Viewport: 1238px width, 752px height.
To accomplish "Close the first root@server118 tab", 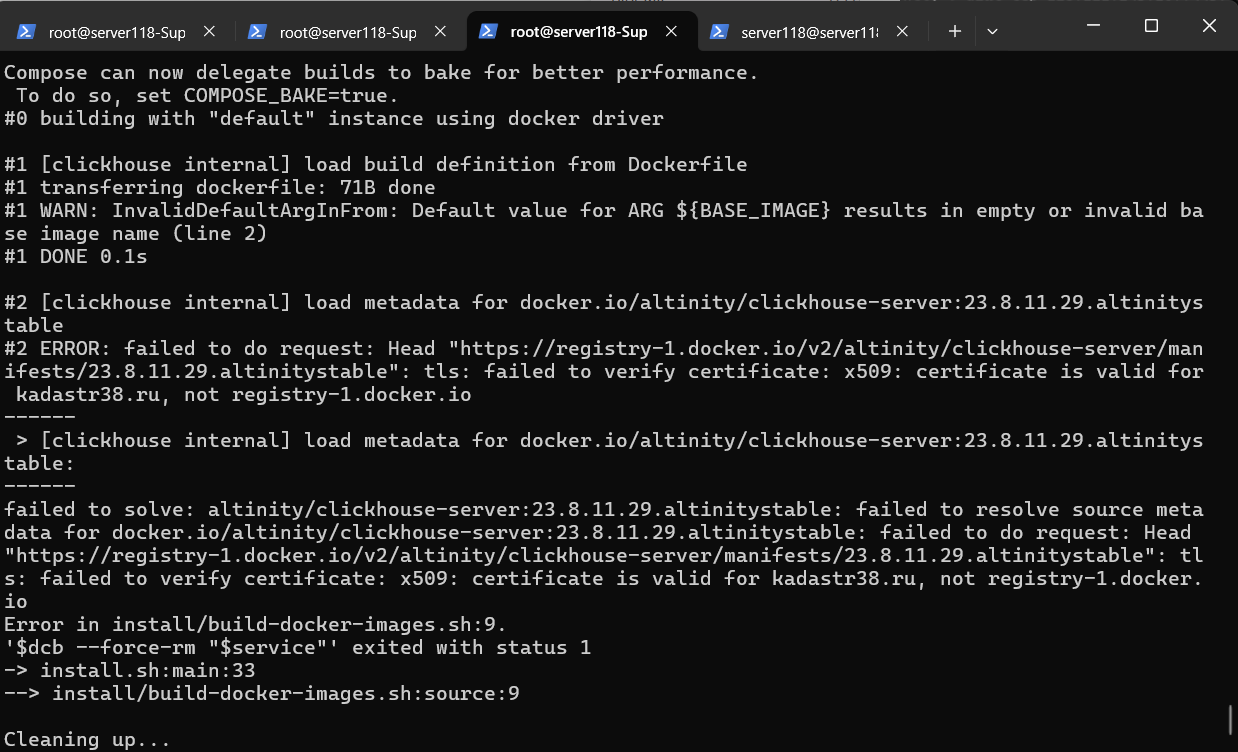I will [209, 32].
